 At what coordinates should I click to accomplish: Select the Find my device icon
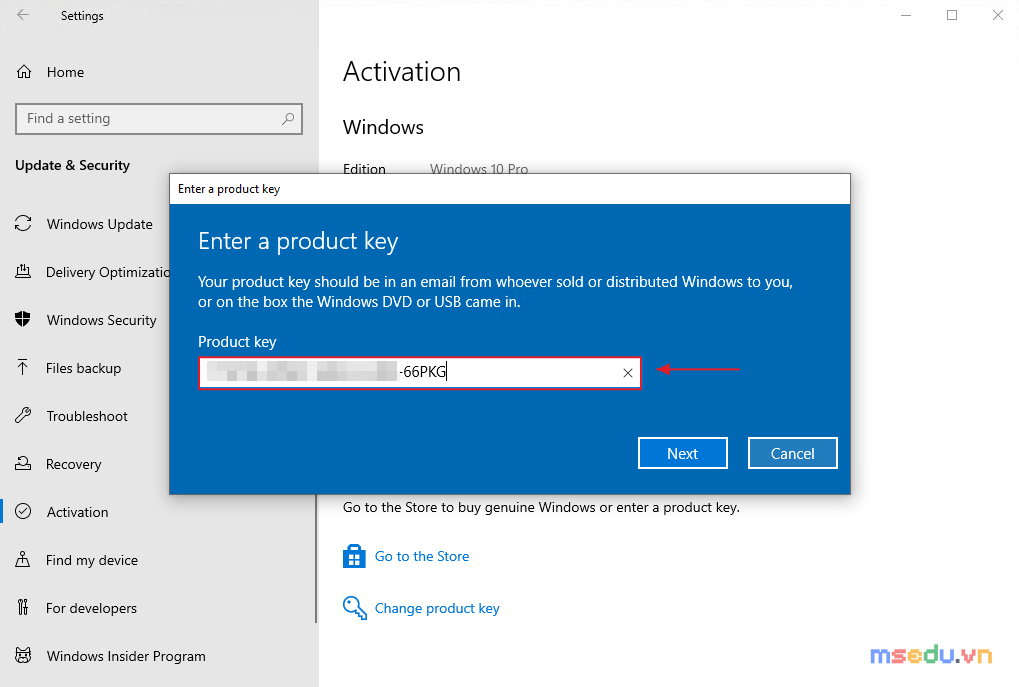pyautogui.click(x=23, y=560)
